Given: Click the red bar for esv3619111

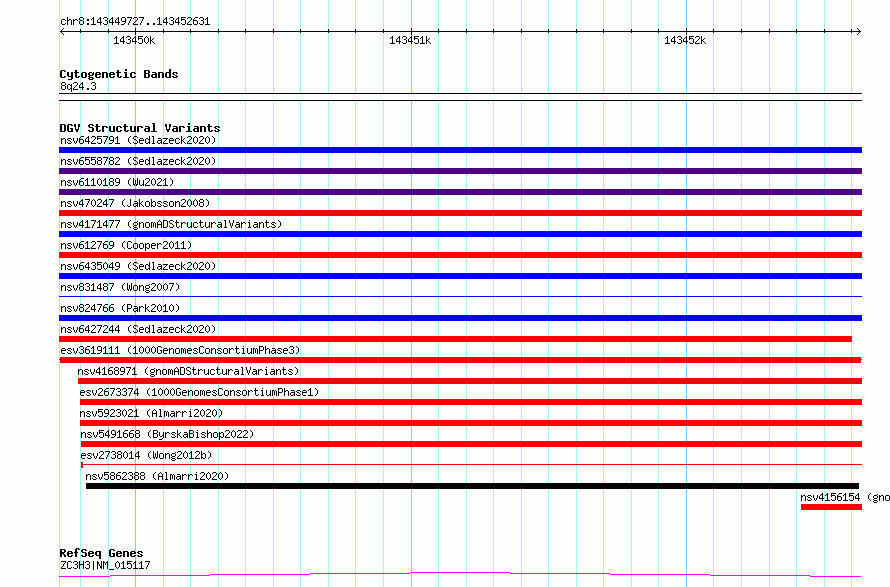Looking at the screenshot, I should click(460, 360).
